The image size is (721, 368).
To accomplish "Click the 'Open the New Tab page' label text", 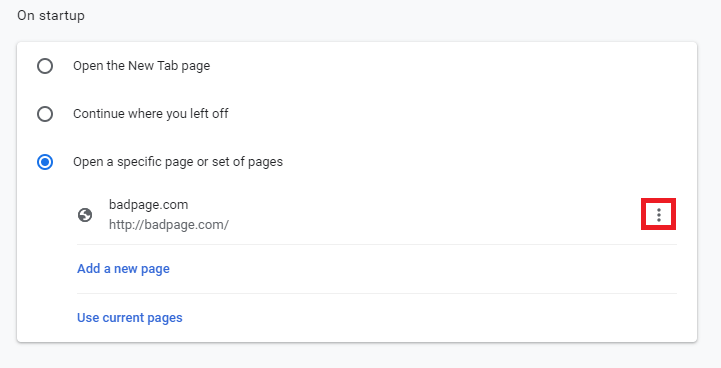I will [142, 66].
